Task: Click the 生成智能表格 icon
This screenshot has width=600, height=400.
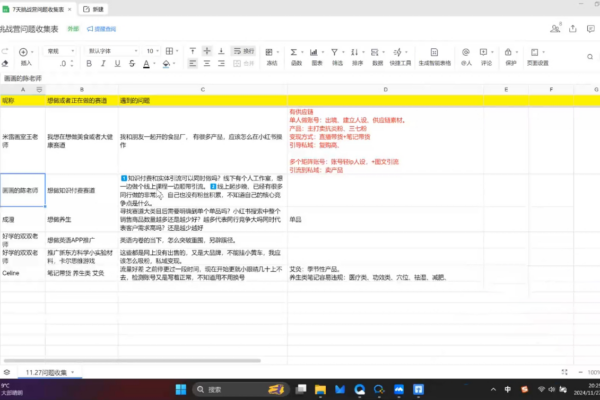Action: pyautogui.click(x=434, y=52)
